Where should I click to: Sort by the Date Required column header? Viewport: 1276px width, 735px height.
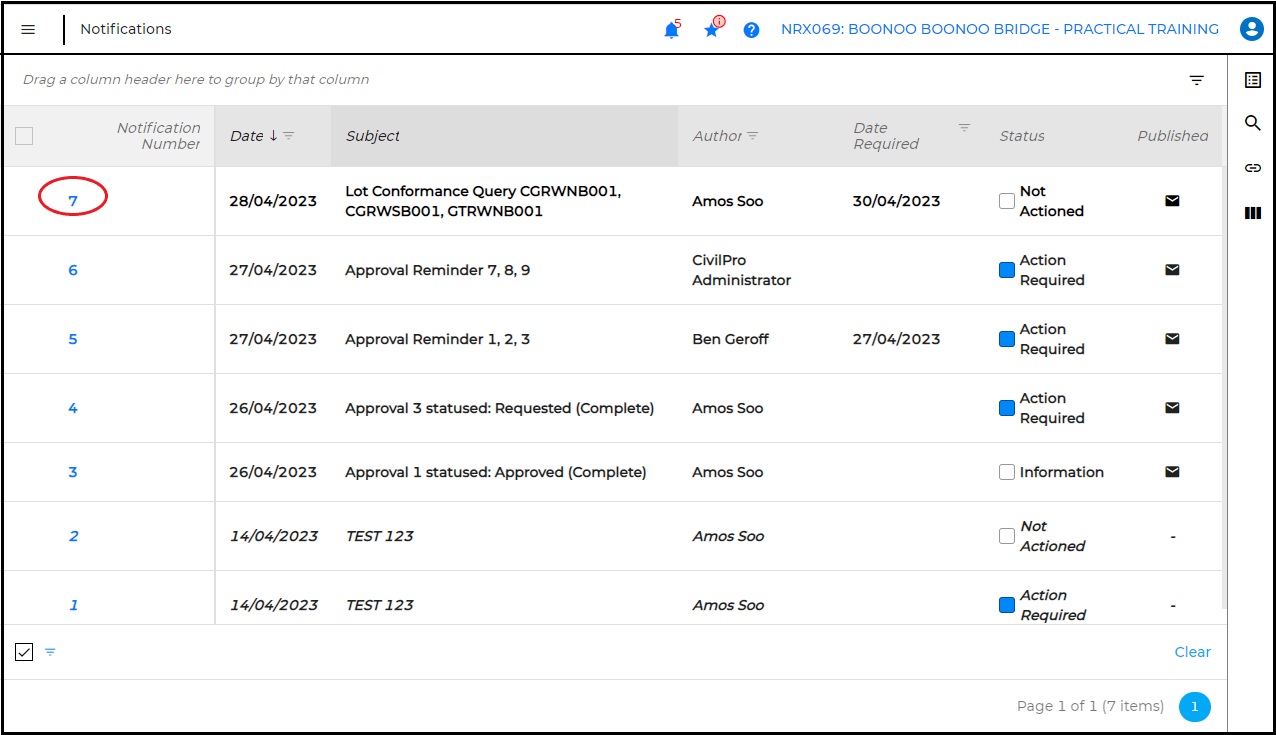[886, 136]
